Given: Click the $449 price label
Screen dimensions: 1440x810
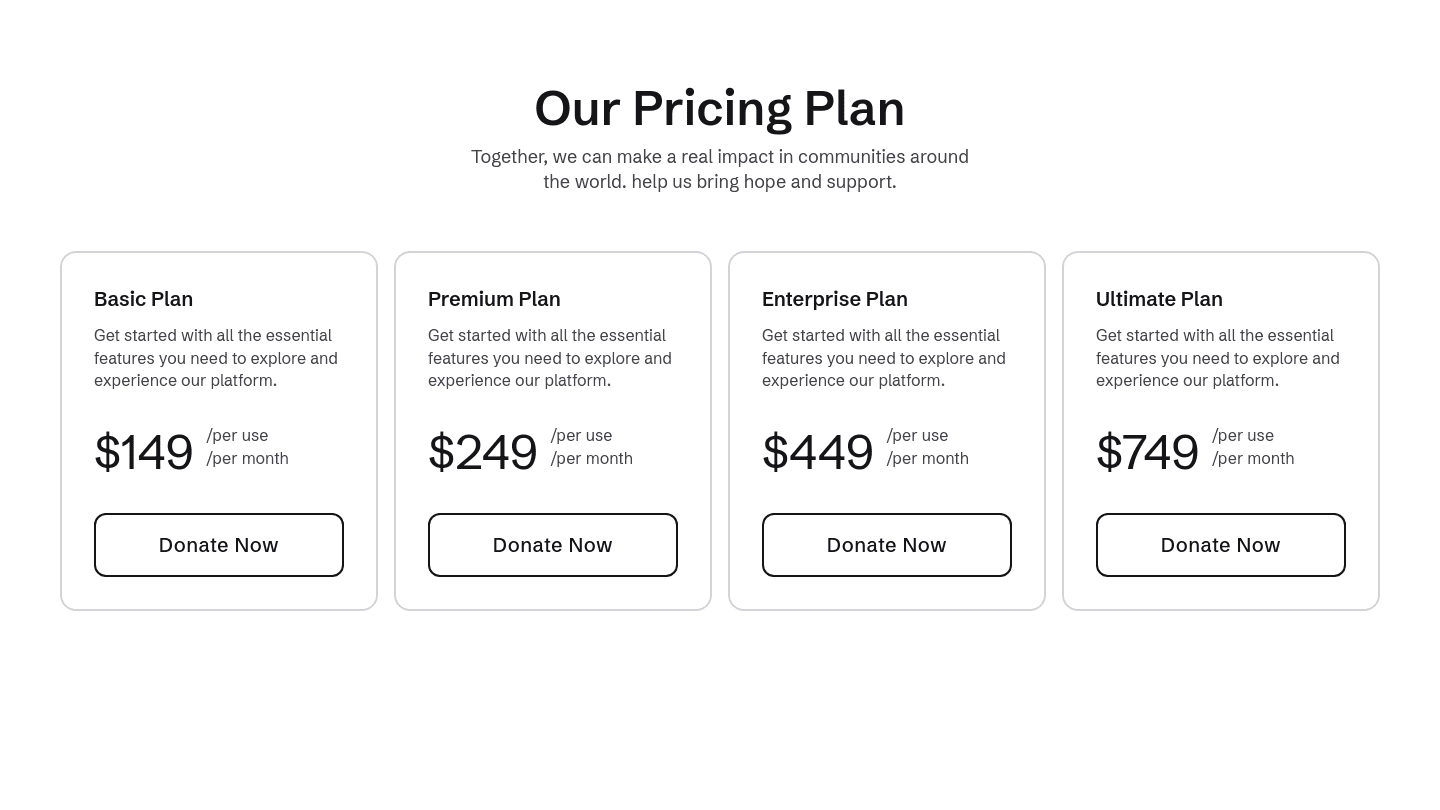Looking at the screenshot, I should (818, 452).
